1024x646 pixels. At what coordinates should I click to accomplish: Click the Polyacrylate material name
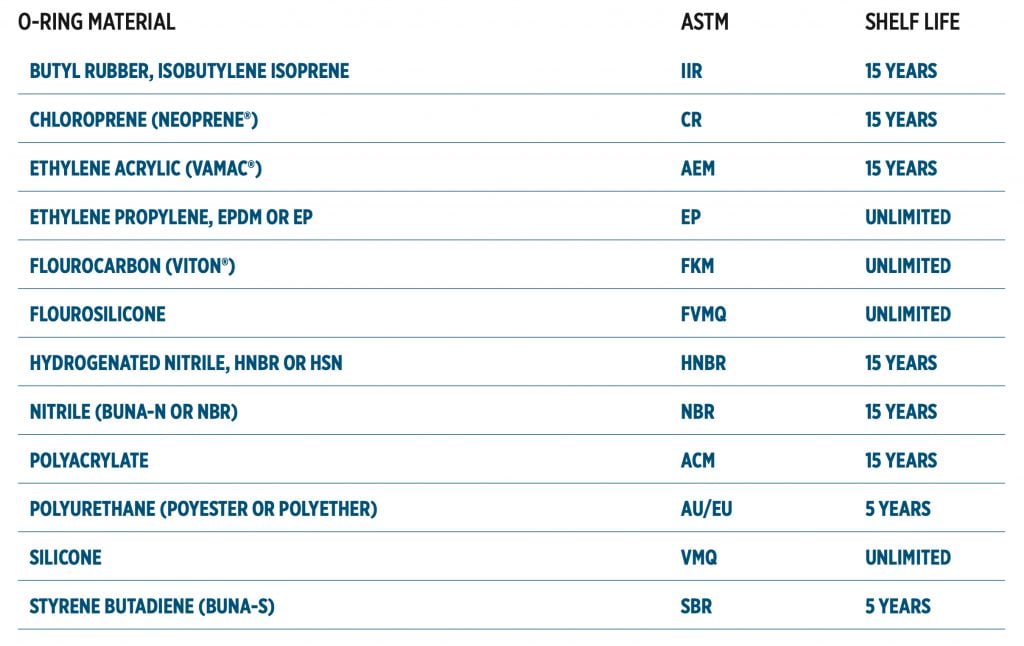click(89, 460)
